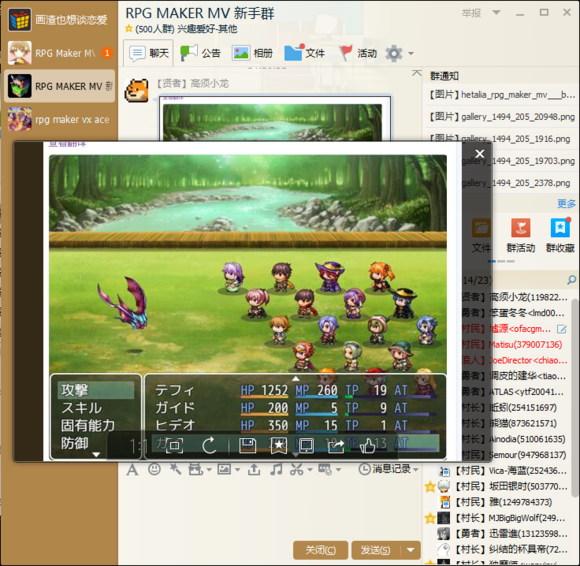Like the image with the thumbs-up icon
The width and height of the screenshot is (580, 566).
(x=368, y=446)
